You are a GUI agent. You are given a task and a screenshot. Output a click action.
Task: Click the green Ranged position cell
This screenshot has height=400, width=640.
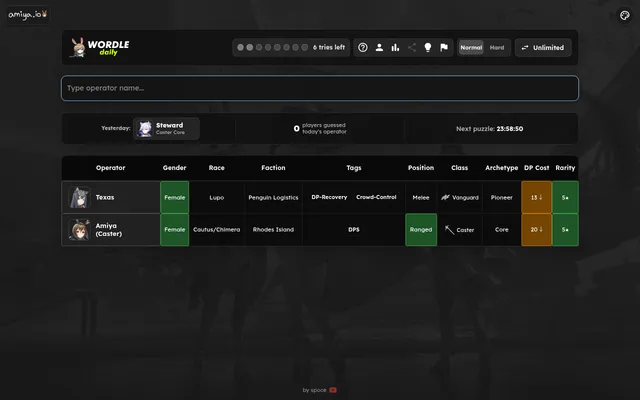click(421, 229)
